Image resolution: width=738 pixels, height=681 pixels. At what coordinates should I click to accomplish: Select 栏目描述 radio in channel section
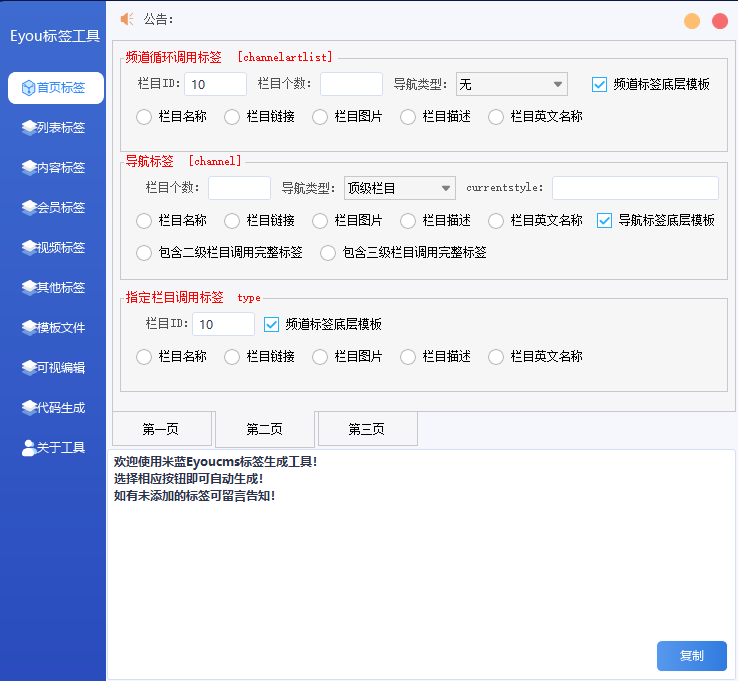pyautogui.click(x=408, y=221)
